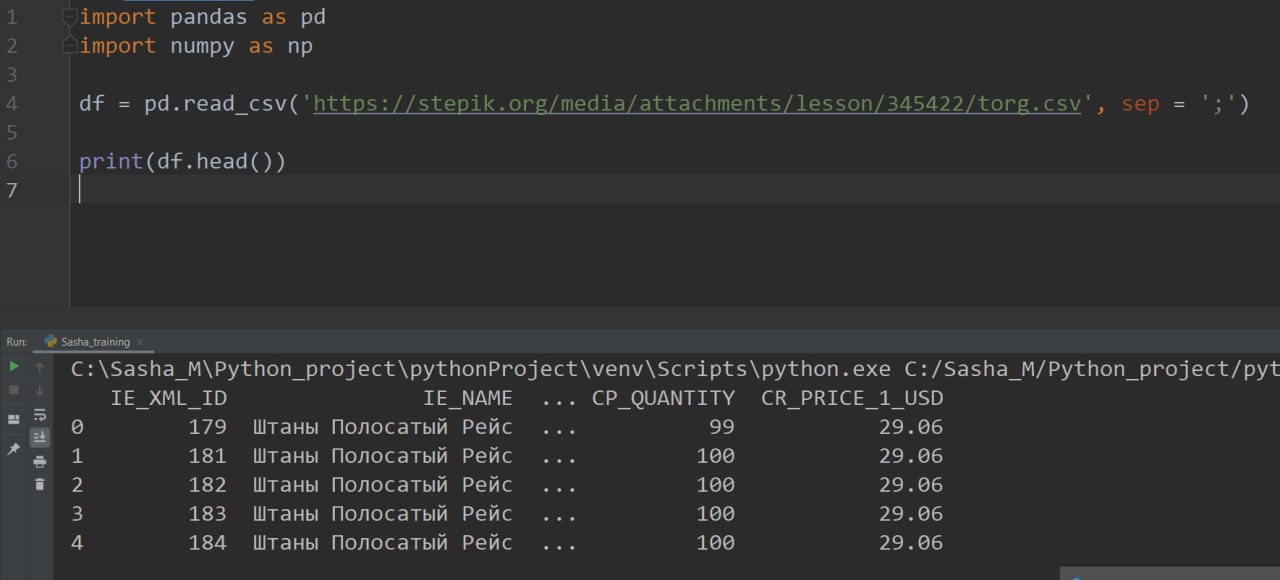Collapse the imports fold at line 1
This screenshot has height=580, width=1280.
[69, 17]
